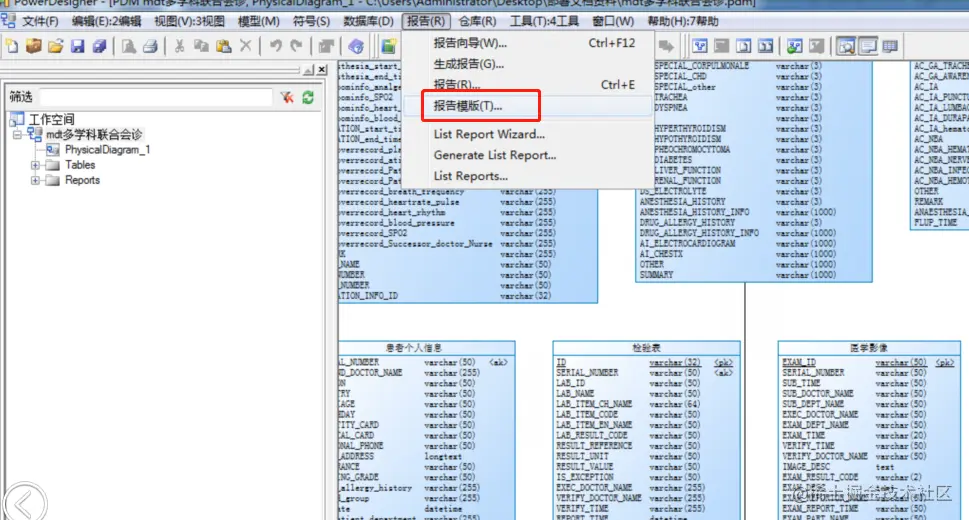The height and width of the screenshot is (520, 969).
Task: Click the green refresh filter icon
Action: 308,97
